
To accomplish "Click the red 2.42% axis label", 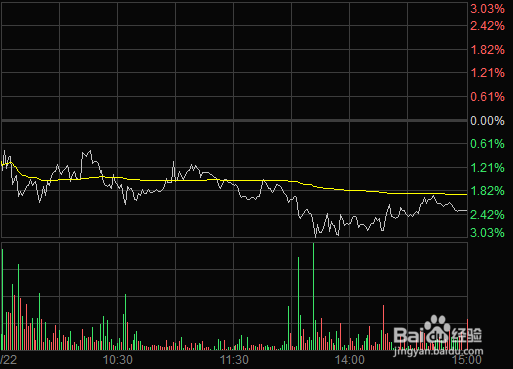I will [x=487, y=26].
